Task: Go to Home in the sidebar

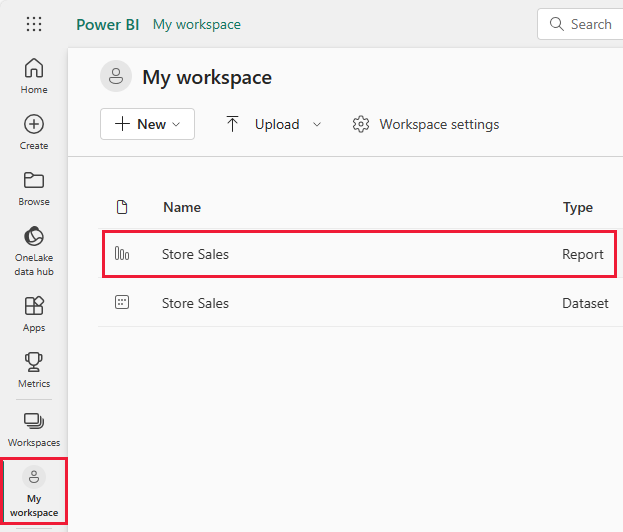Action: 34,75
